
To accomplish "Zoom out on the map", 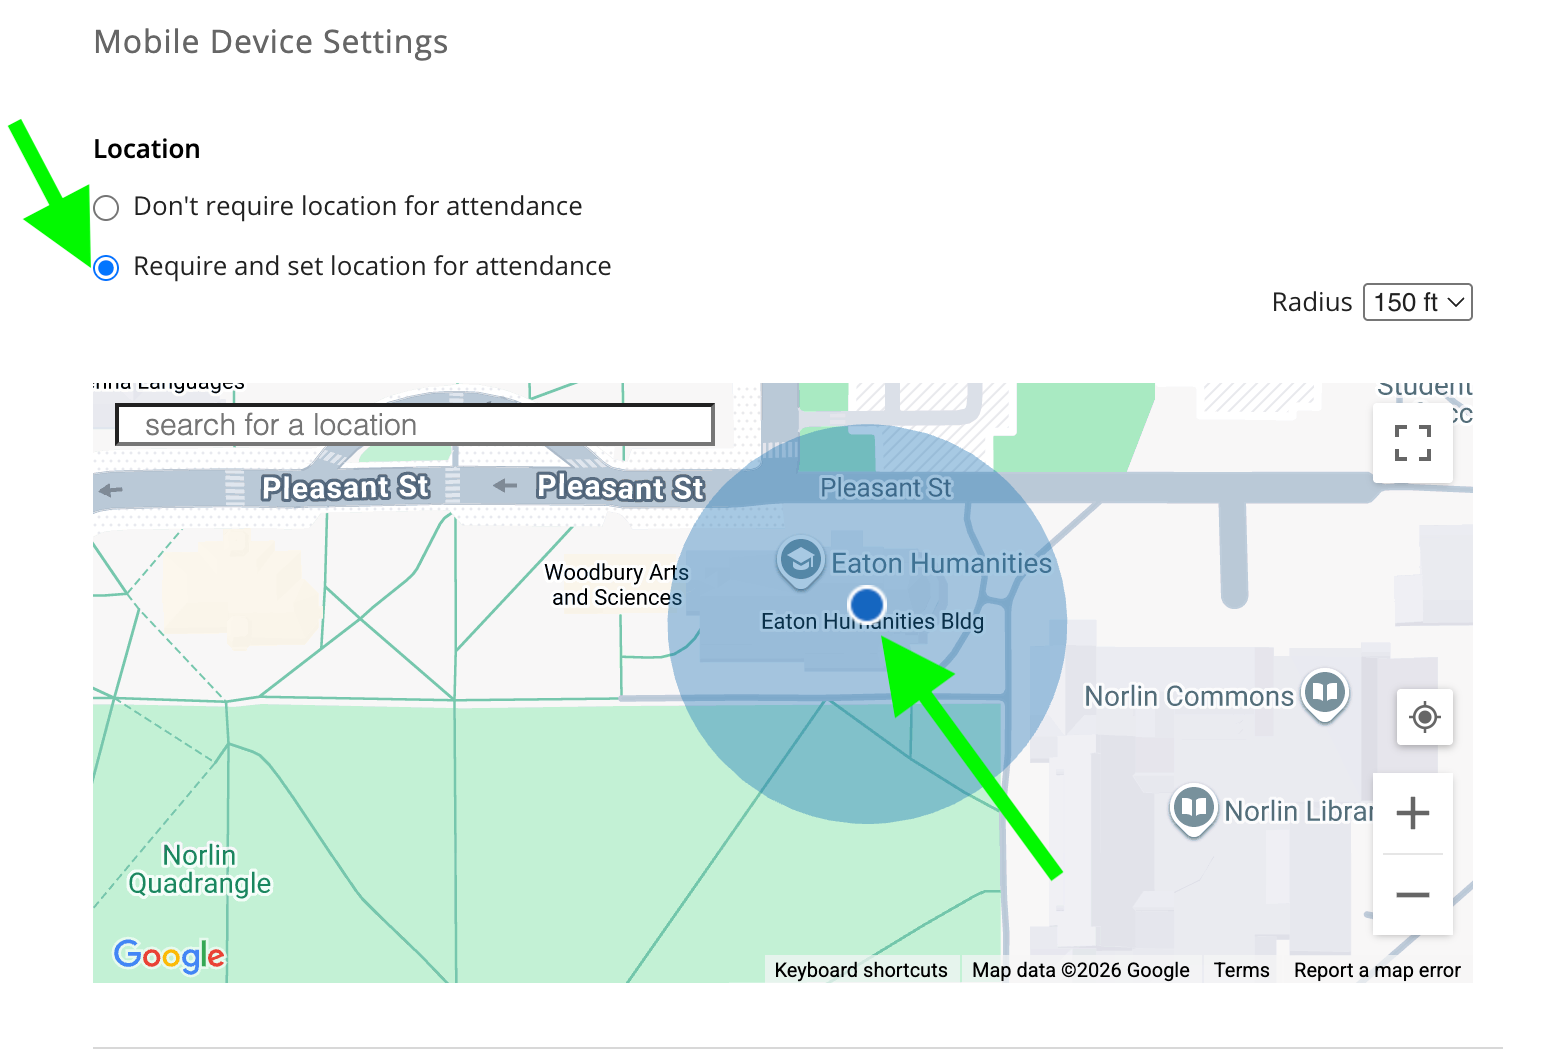I will pos(1412,895).
